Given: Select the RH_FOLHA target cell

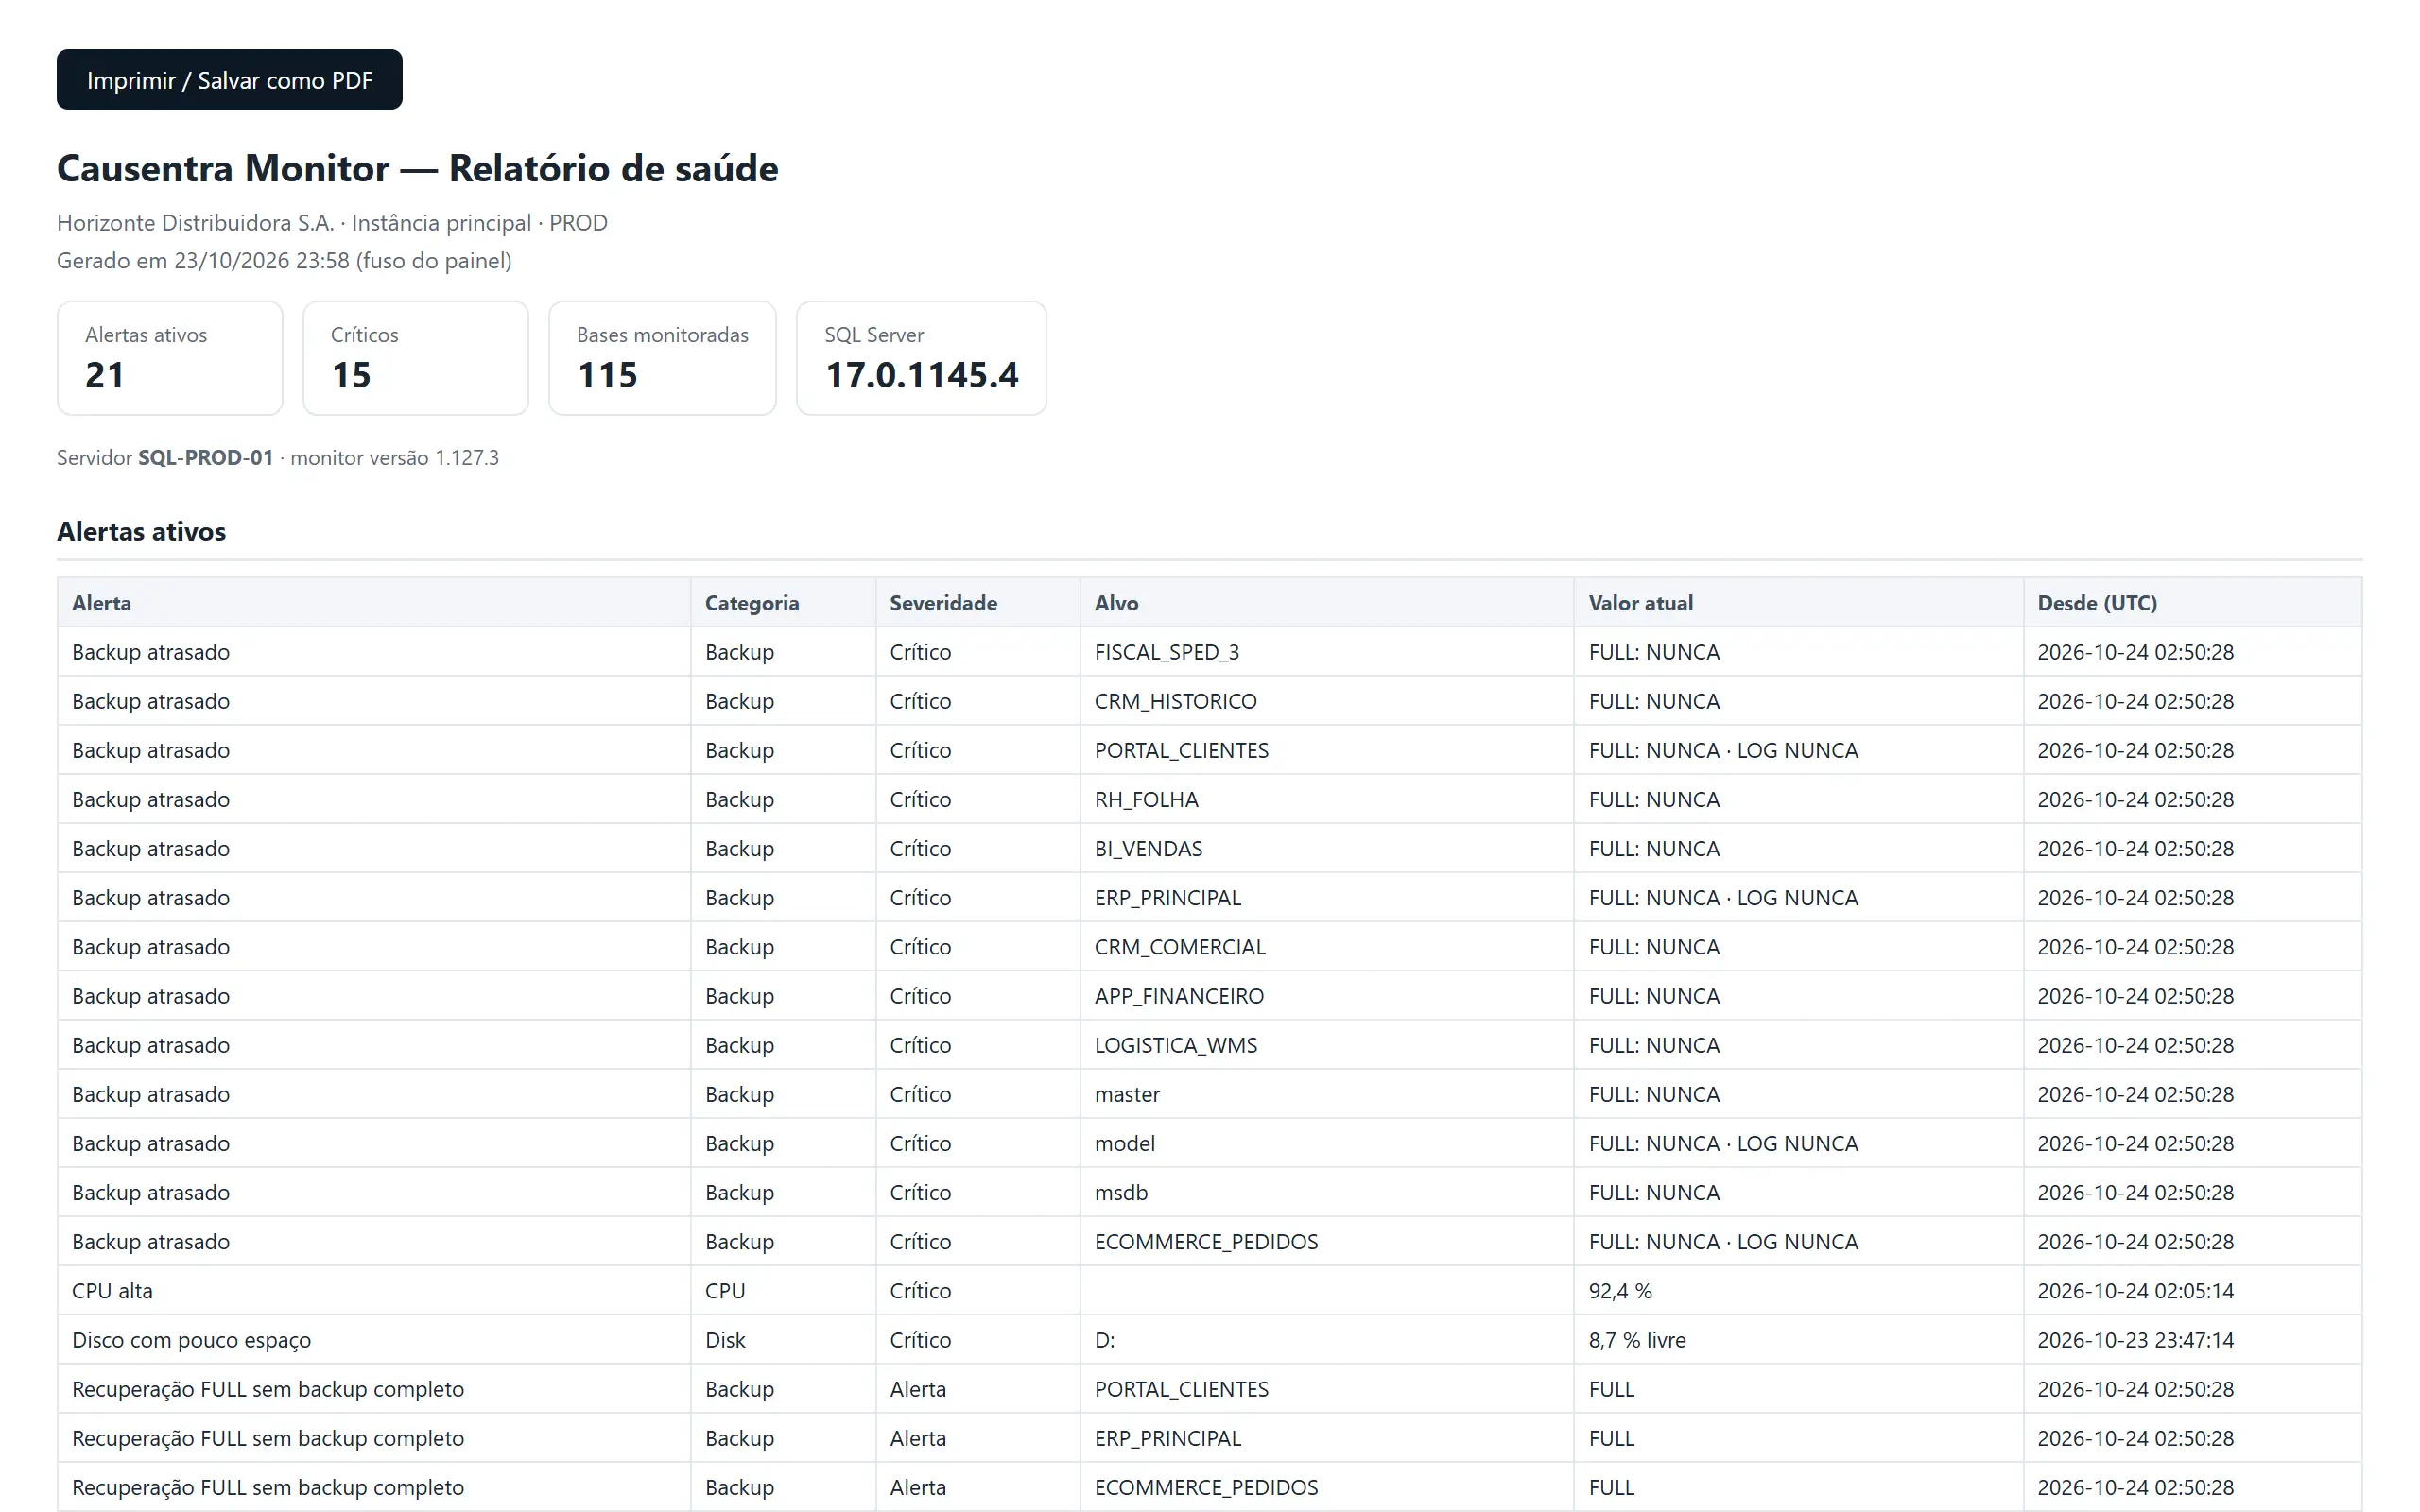Looking at the screenshot, I should tap(1326, 799).
